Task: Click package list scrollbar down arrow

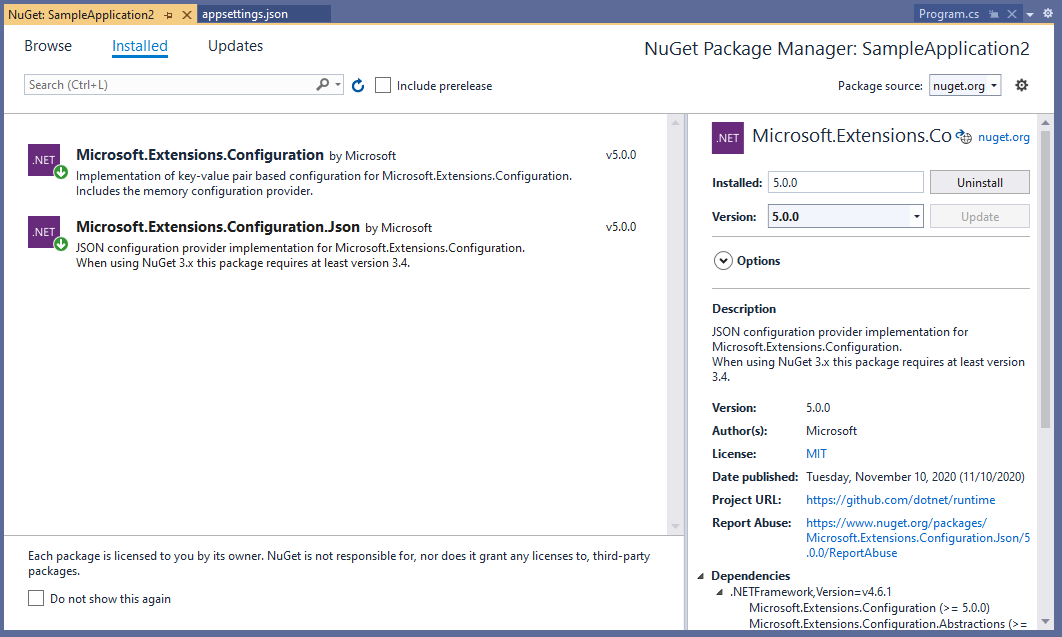Action: coord(675,526)
